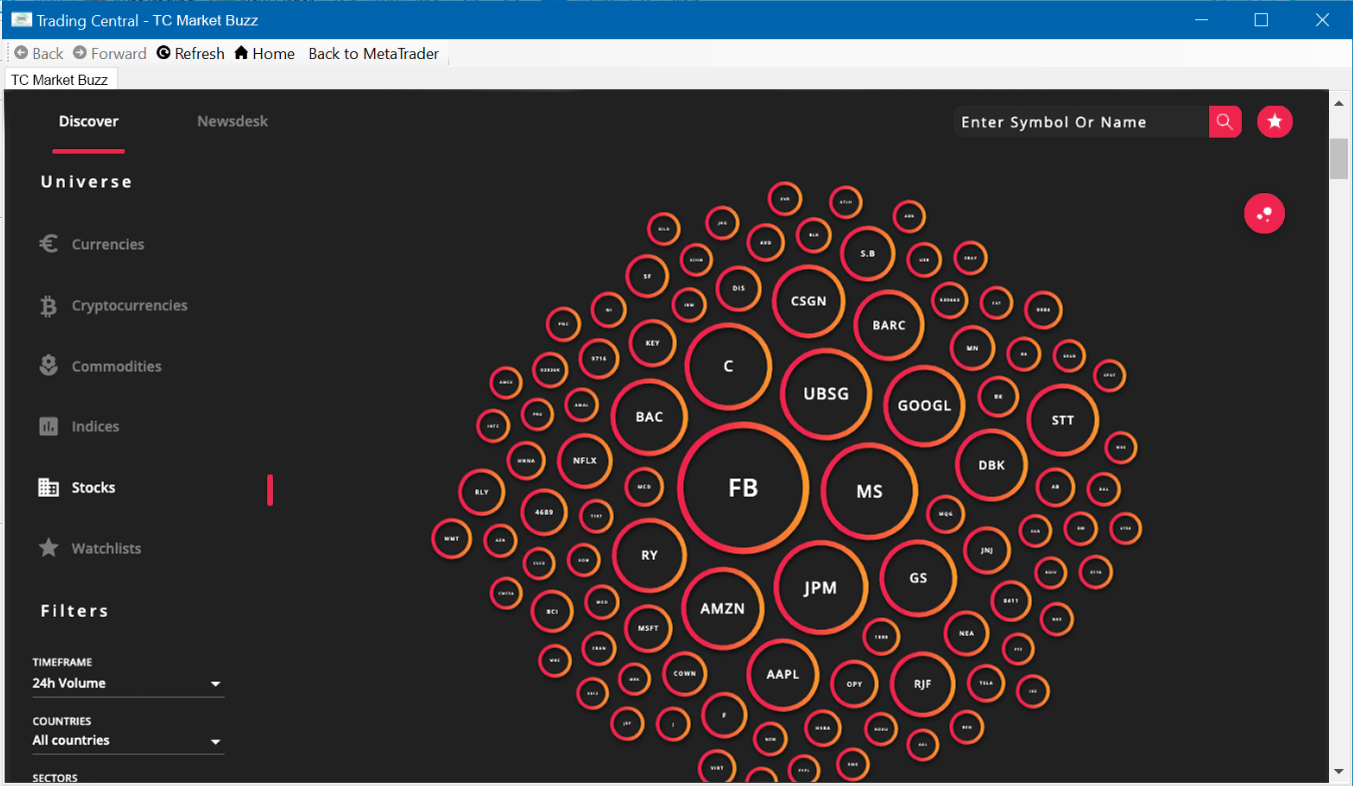Click the vertical scrollbar thumb
This screenshot has width=1353, height=786.
click(1338, 159)
